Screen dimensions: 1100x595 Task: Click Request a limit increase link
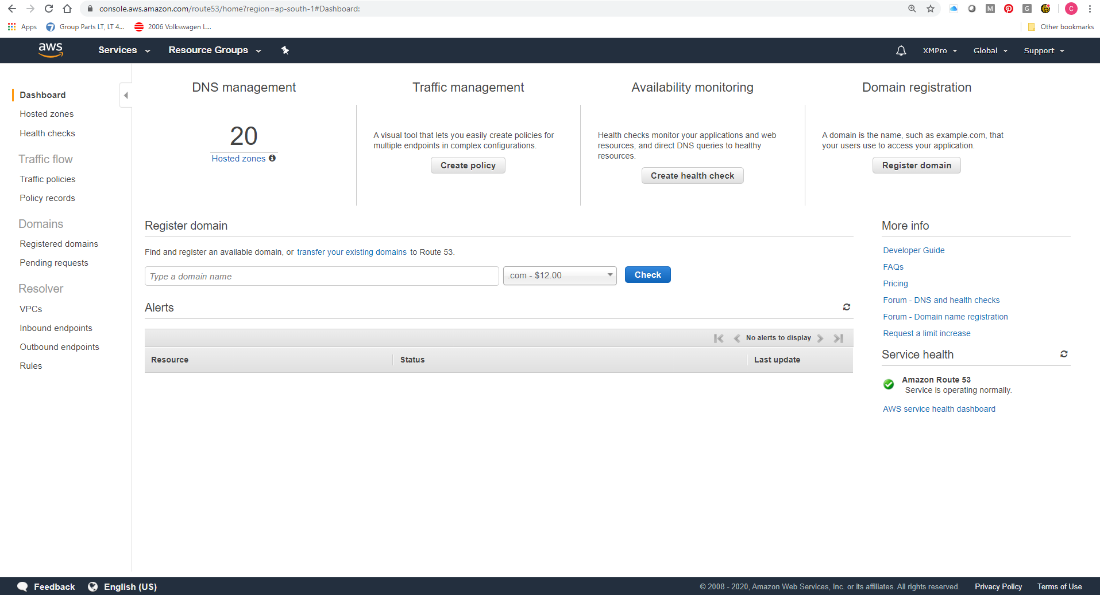pyautogui.click(x=926, y=333)
